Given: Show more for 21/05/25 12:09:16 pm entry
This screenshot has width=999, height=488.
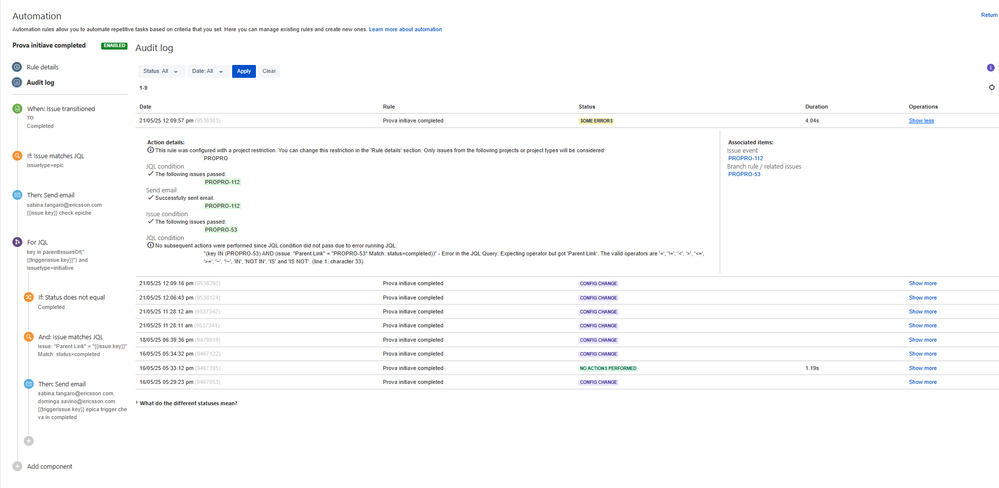Looking at the screenshot, I should [x=923, y=283].
